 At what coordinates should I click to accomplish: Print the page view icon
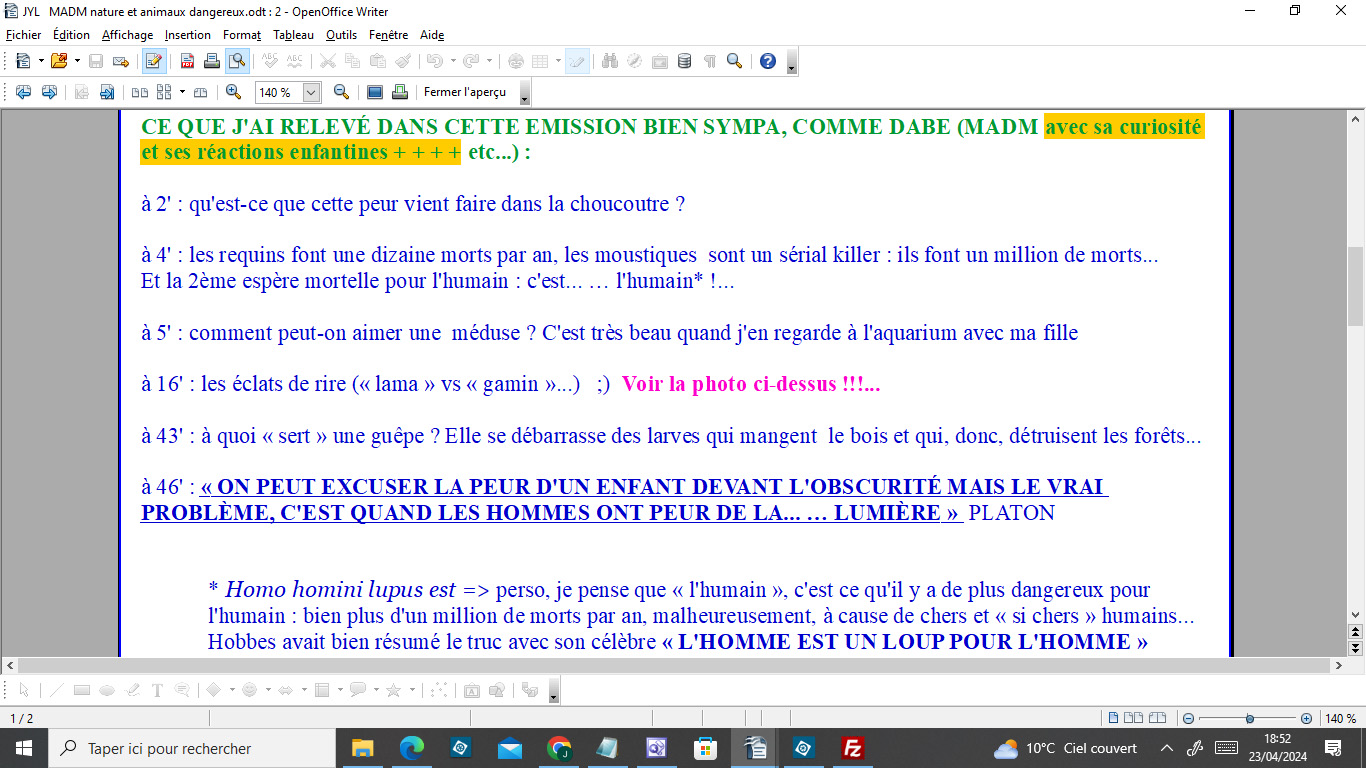click(400, 92)
